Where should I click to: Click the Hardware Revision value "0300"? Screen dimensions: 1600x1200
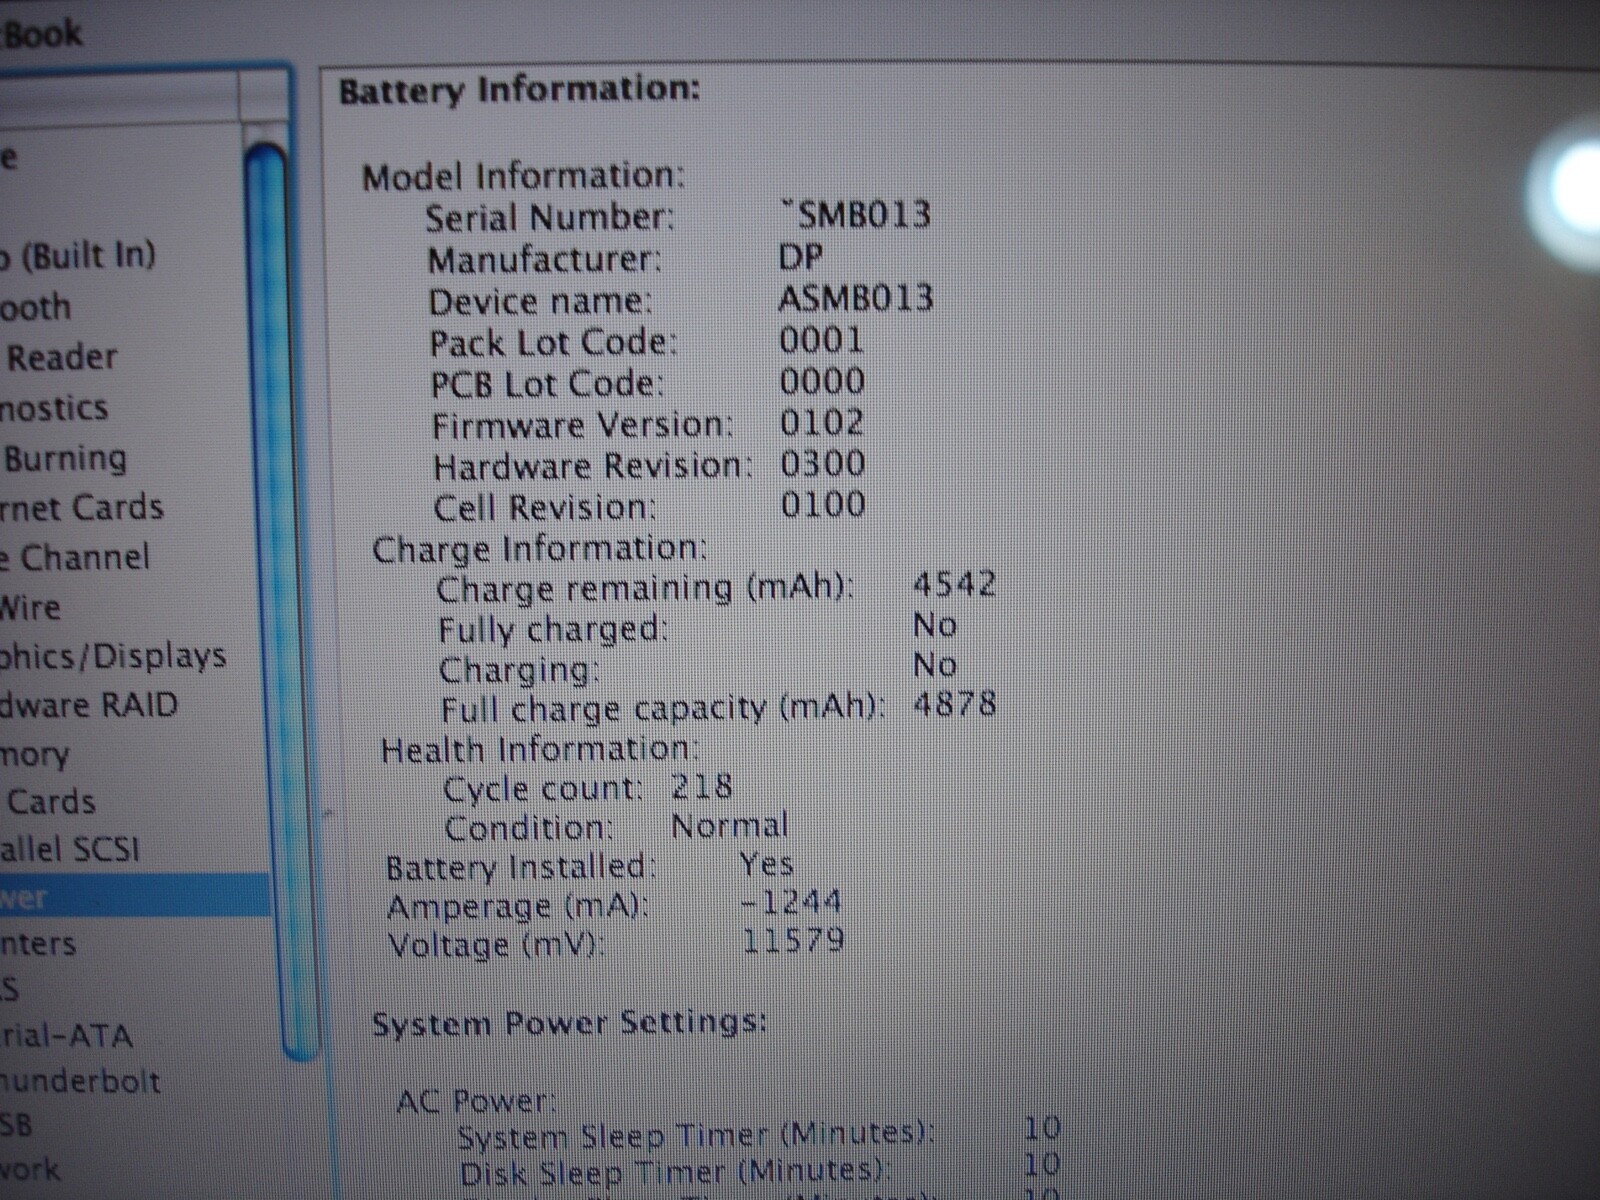click(x=823, y=463)
